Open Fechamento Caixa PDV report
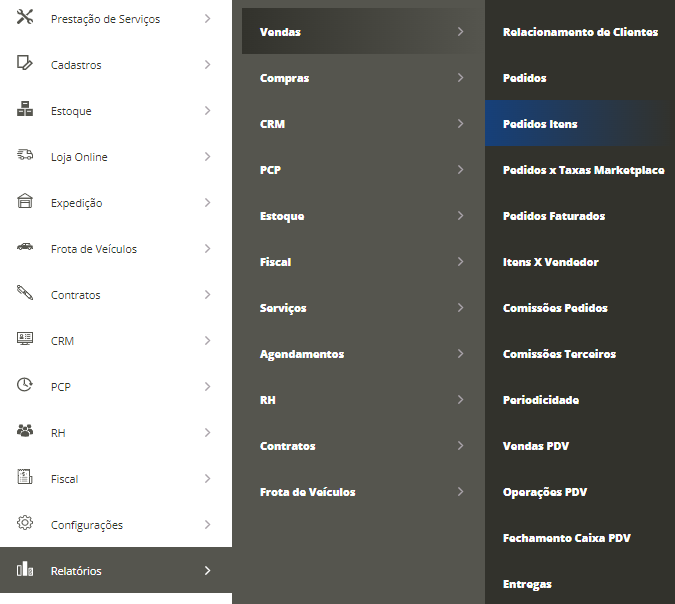675x604 pixels. coord(566,538)
